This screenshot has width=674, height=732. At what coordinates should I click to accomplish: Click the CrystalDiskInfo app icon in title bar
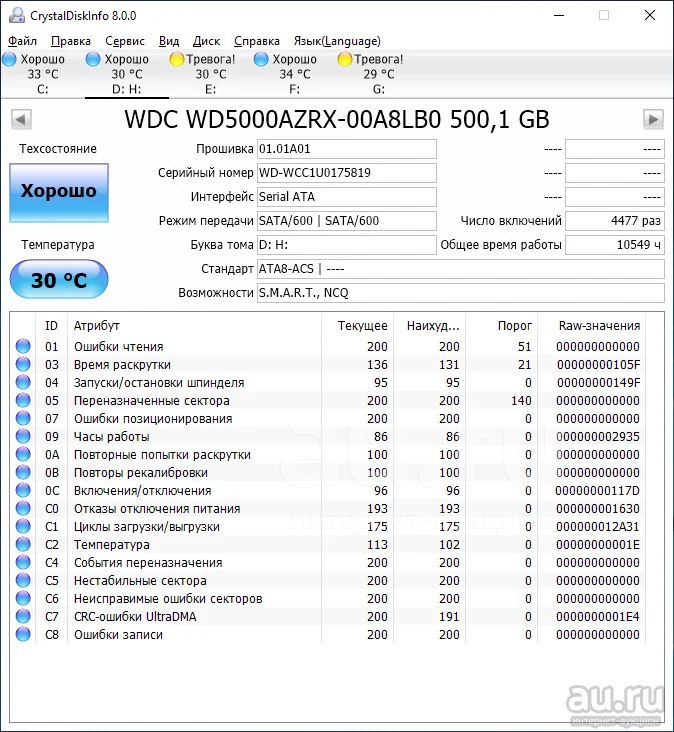16,15
